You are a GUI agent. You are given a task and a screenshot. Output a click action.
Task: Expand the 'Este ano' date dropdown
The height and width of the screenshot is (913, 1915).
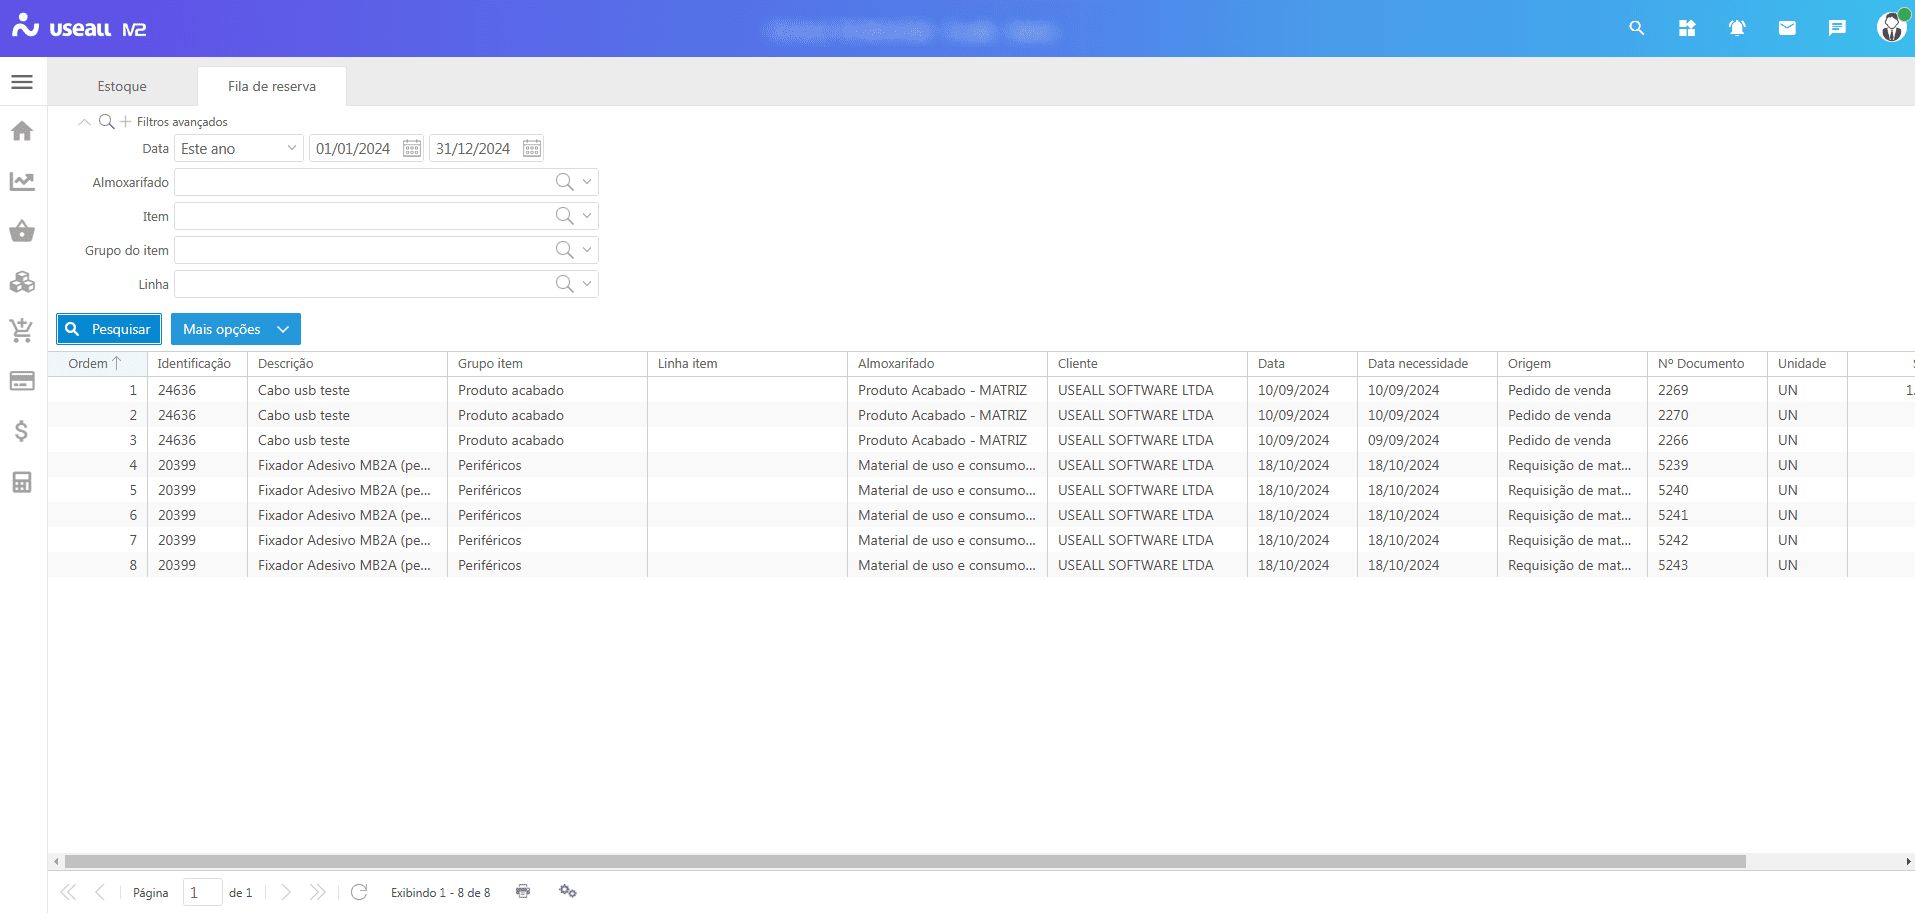pyautogui.click(x=291, y=148)
